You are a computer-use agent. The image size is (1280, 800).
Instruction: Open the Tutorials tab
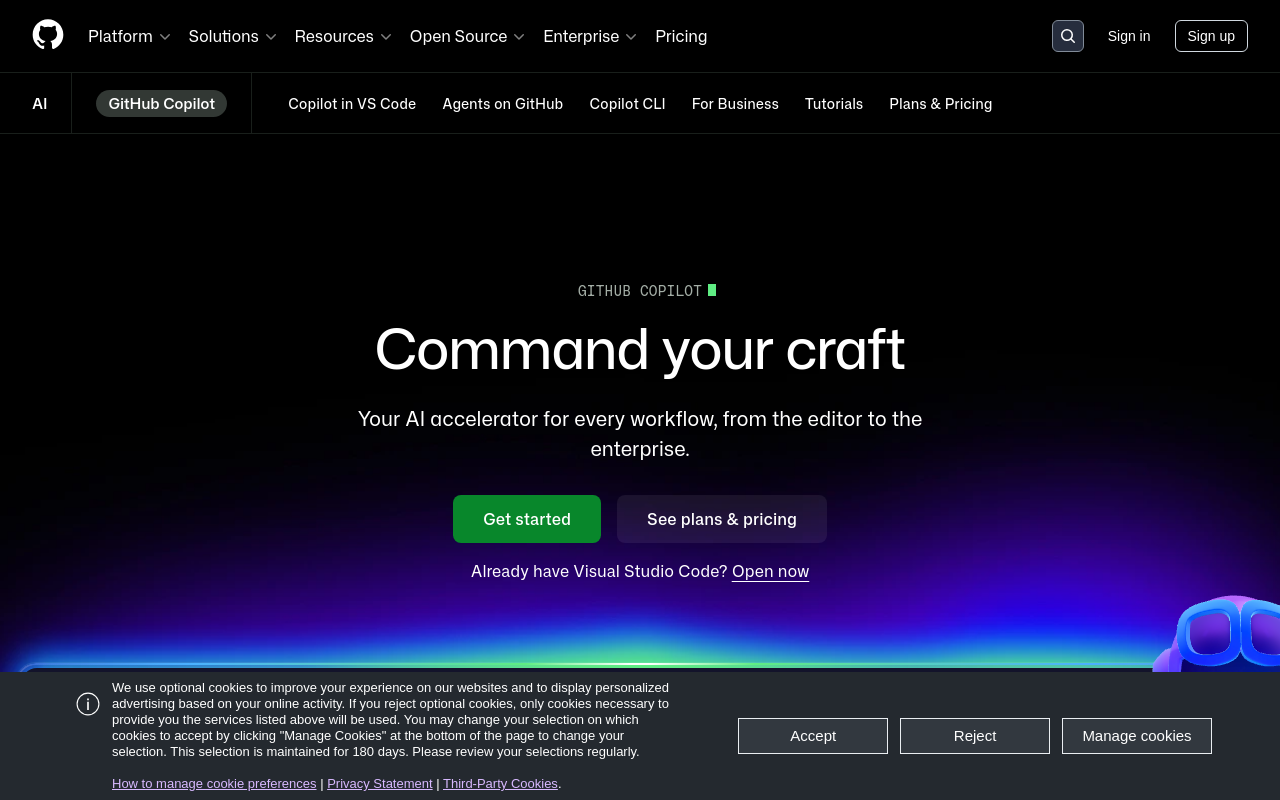coord(834,103)
